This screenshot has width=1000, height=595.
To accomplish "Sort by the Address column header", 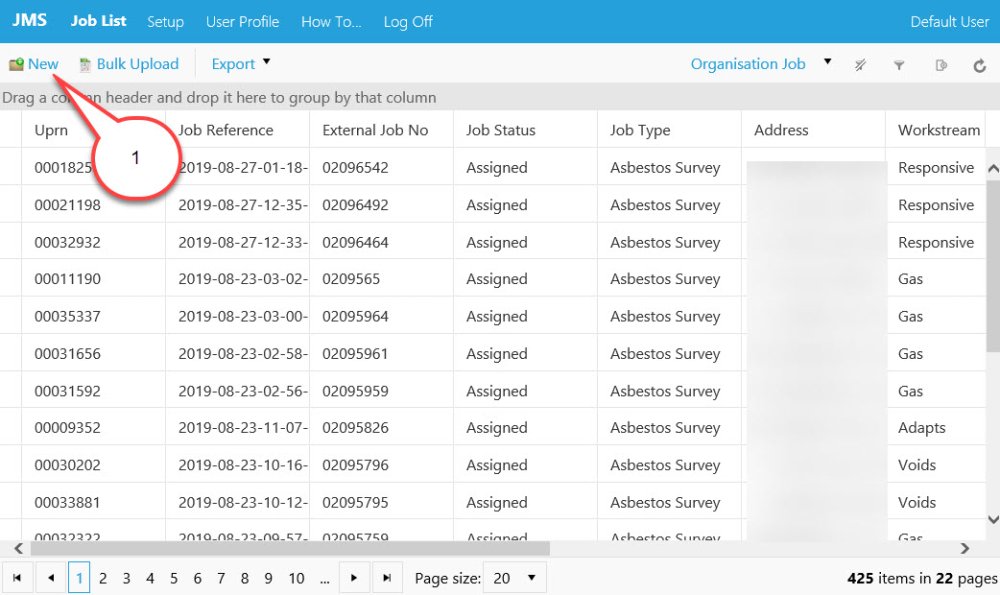I will (x=781, y=130).
